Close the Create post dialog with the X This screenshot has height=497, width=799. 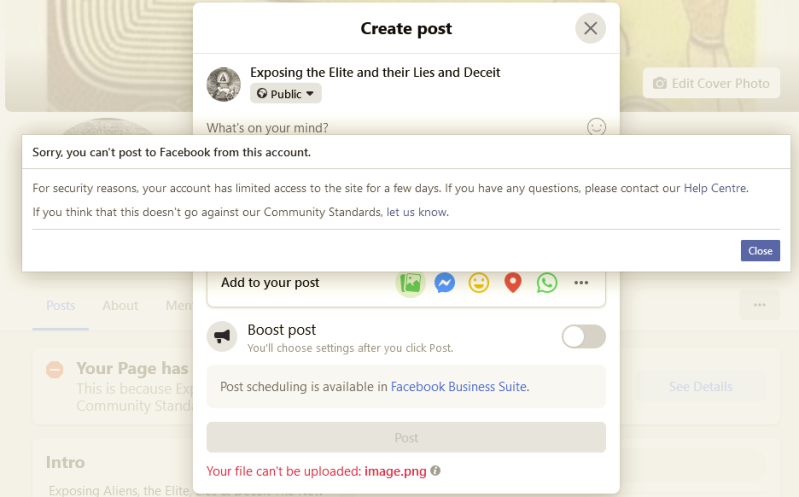point(590,28)
